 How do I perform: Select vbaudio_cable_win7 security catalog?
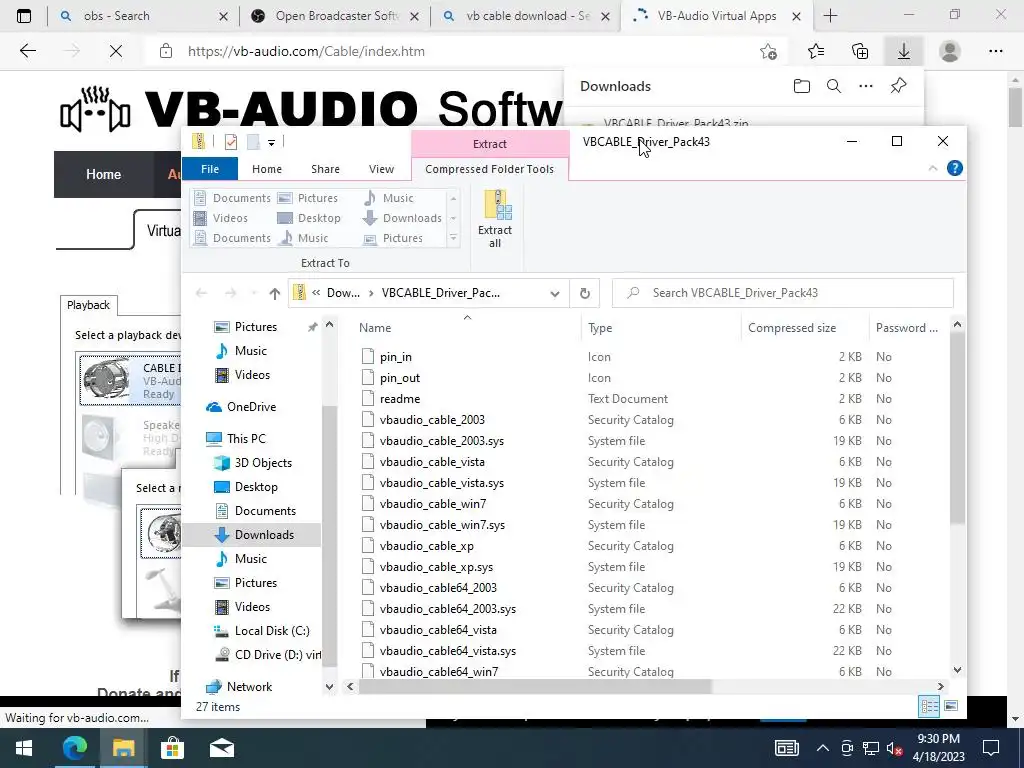tap(432, 504)
